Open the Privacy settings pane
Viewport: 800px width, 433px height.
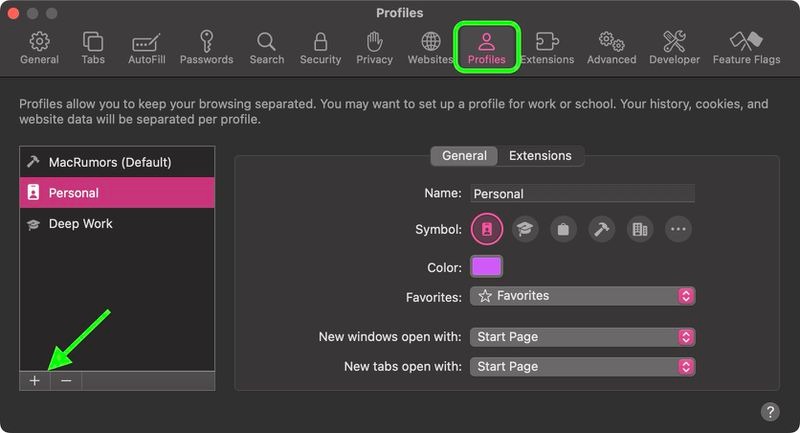[374, 48]
